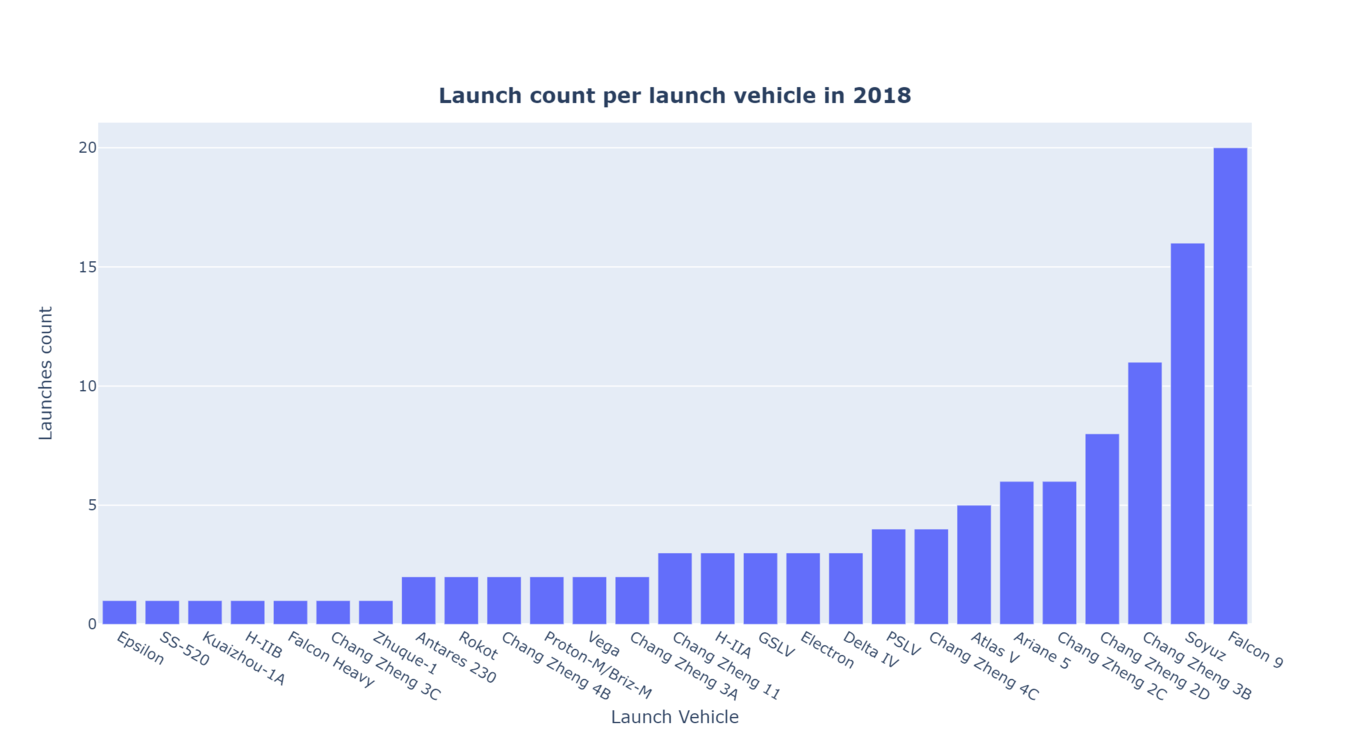1350x736 pixels.
Task: Click the Proton-M/Briz-M x-axis label
Action: coord(597,665)
